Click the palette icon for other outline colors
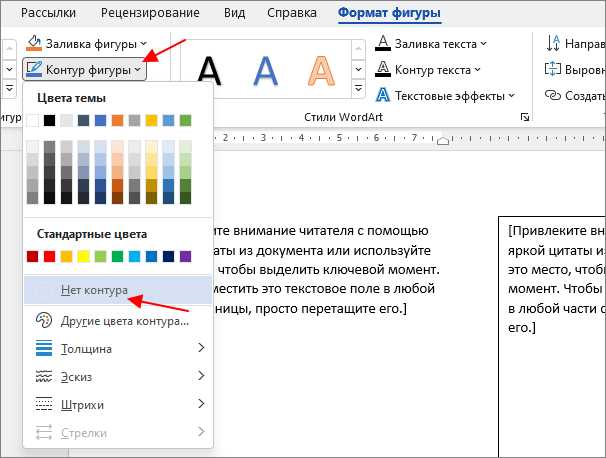 coord(44,321)
